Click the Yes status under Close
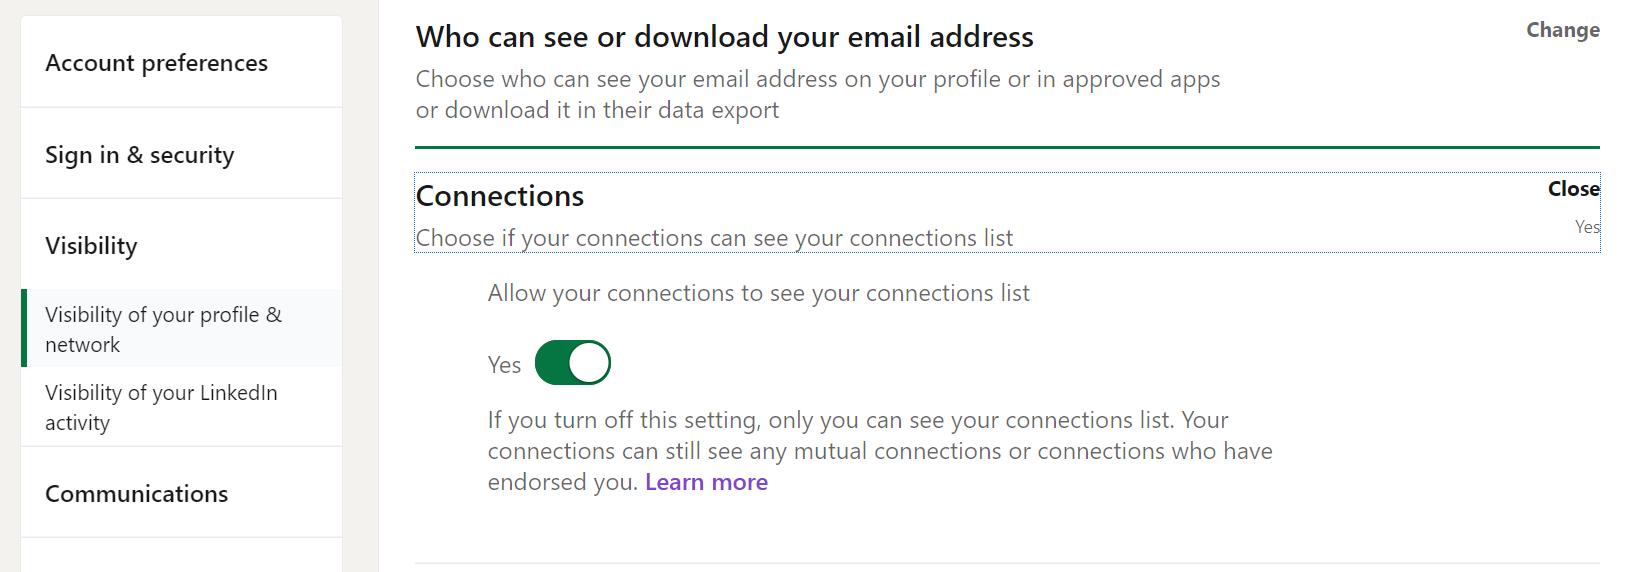The width and height of the screenshot is (1634, 572). tap(1587, 227)
